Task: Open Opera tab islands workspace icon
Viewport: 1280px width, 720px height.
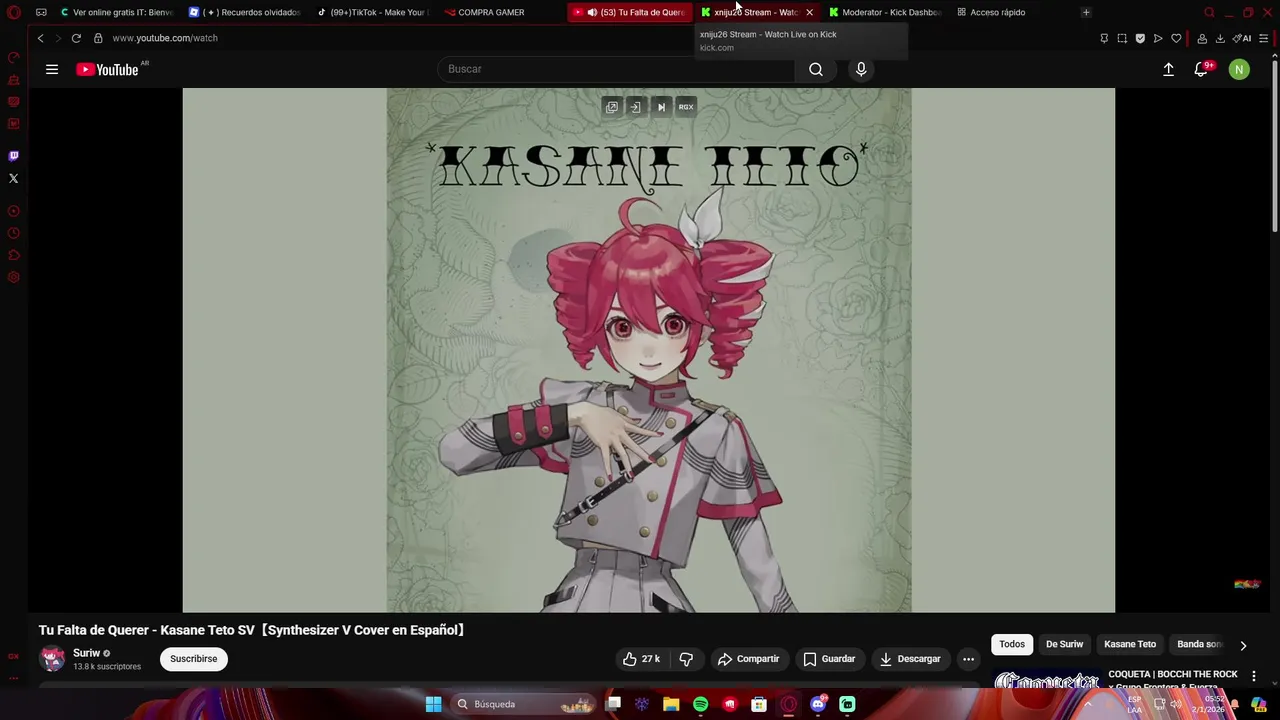Action: click(x=41, y=12)
